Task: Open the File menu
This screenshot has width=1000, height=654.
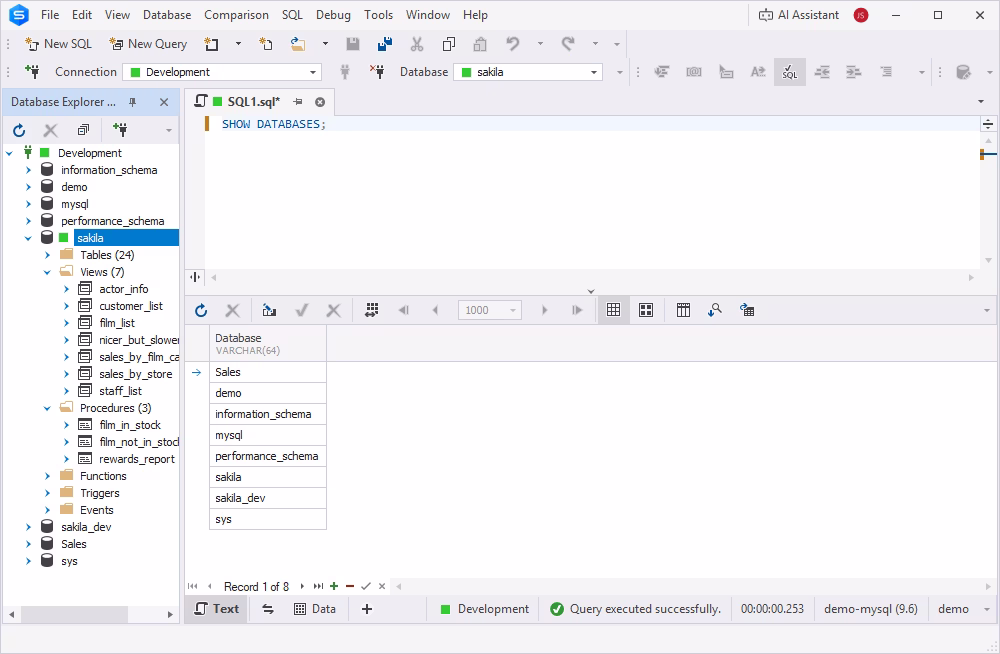Action: click(50, 15)
